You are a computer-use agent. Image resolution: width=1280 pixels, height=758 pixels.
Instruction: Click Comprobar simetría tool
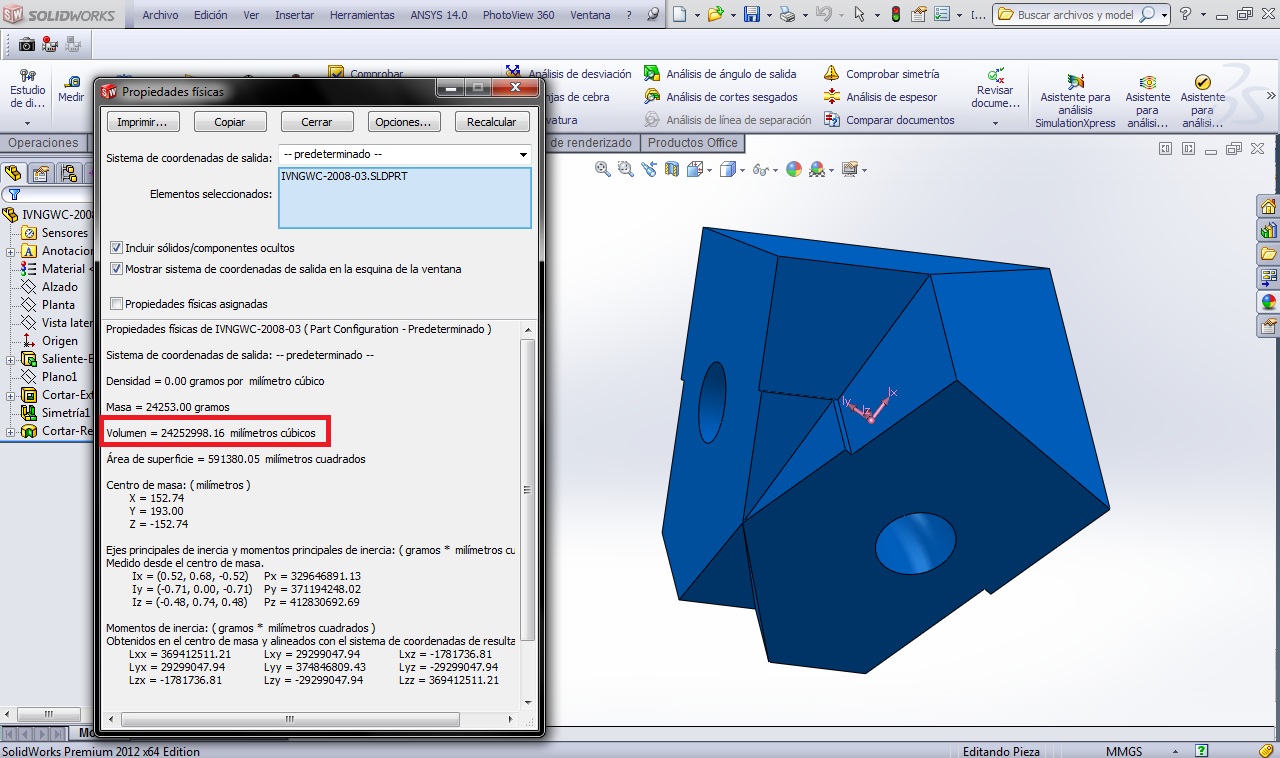click(x=881, y=74)
